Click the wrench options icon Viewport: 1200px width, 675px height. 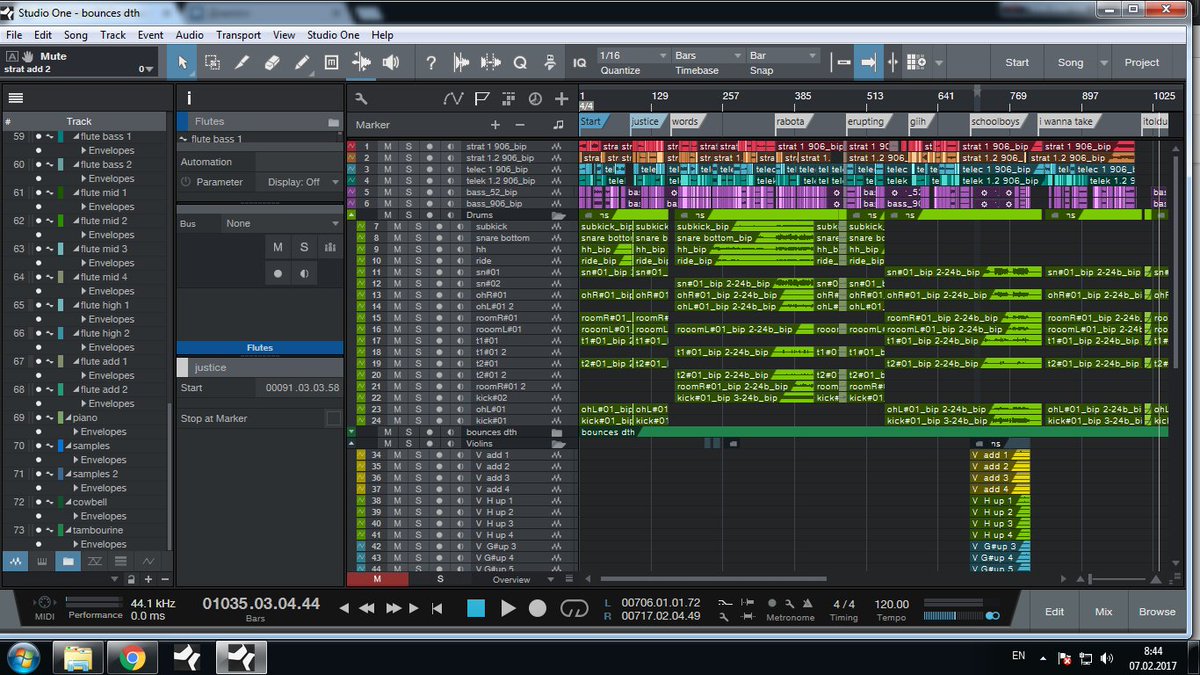tap(361, 98)
